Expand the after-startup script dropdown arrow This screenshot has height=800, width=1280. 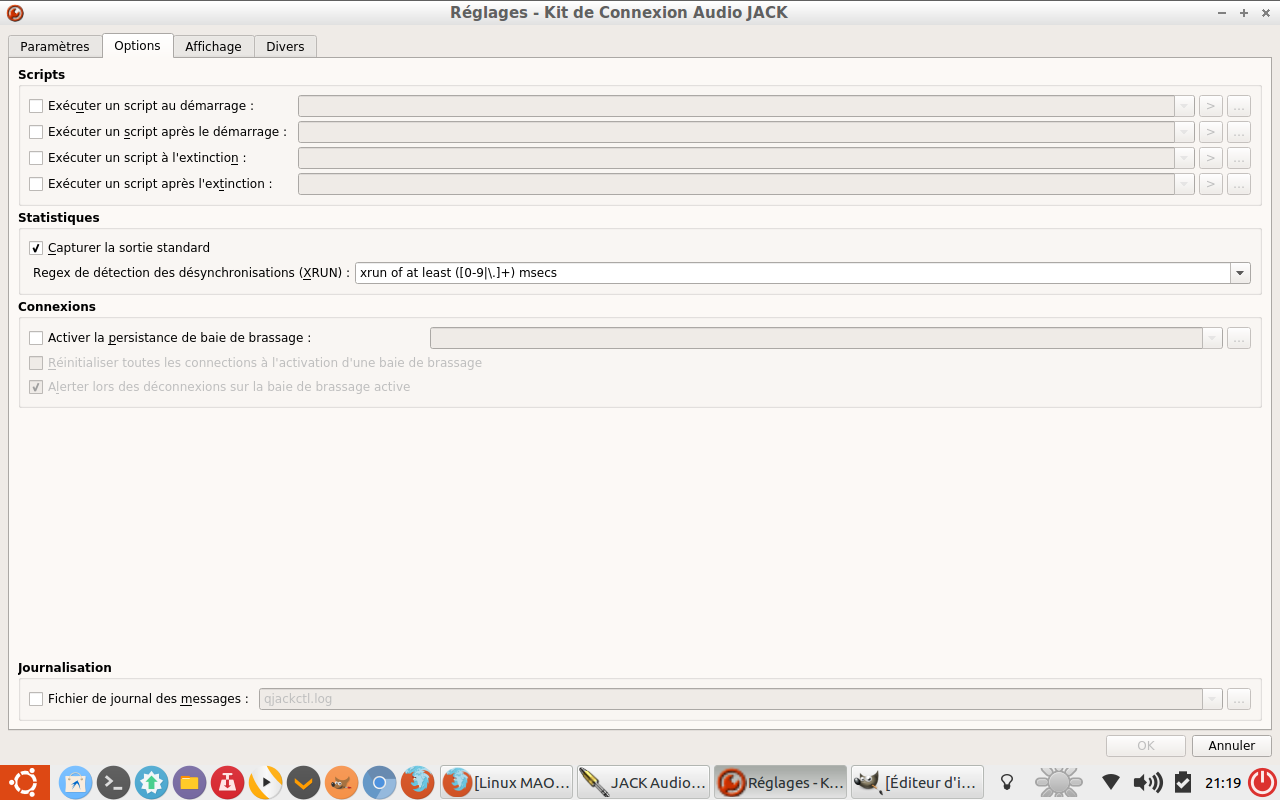(1185, 132)
